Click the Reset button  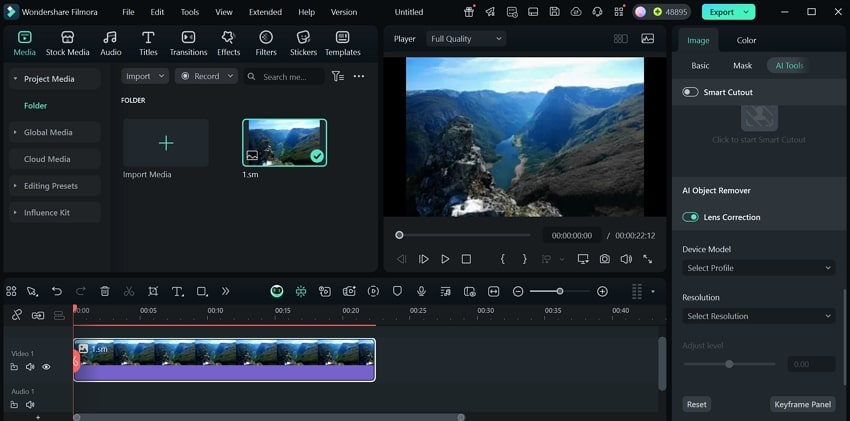[x=697, y=404]
